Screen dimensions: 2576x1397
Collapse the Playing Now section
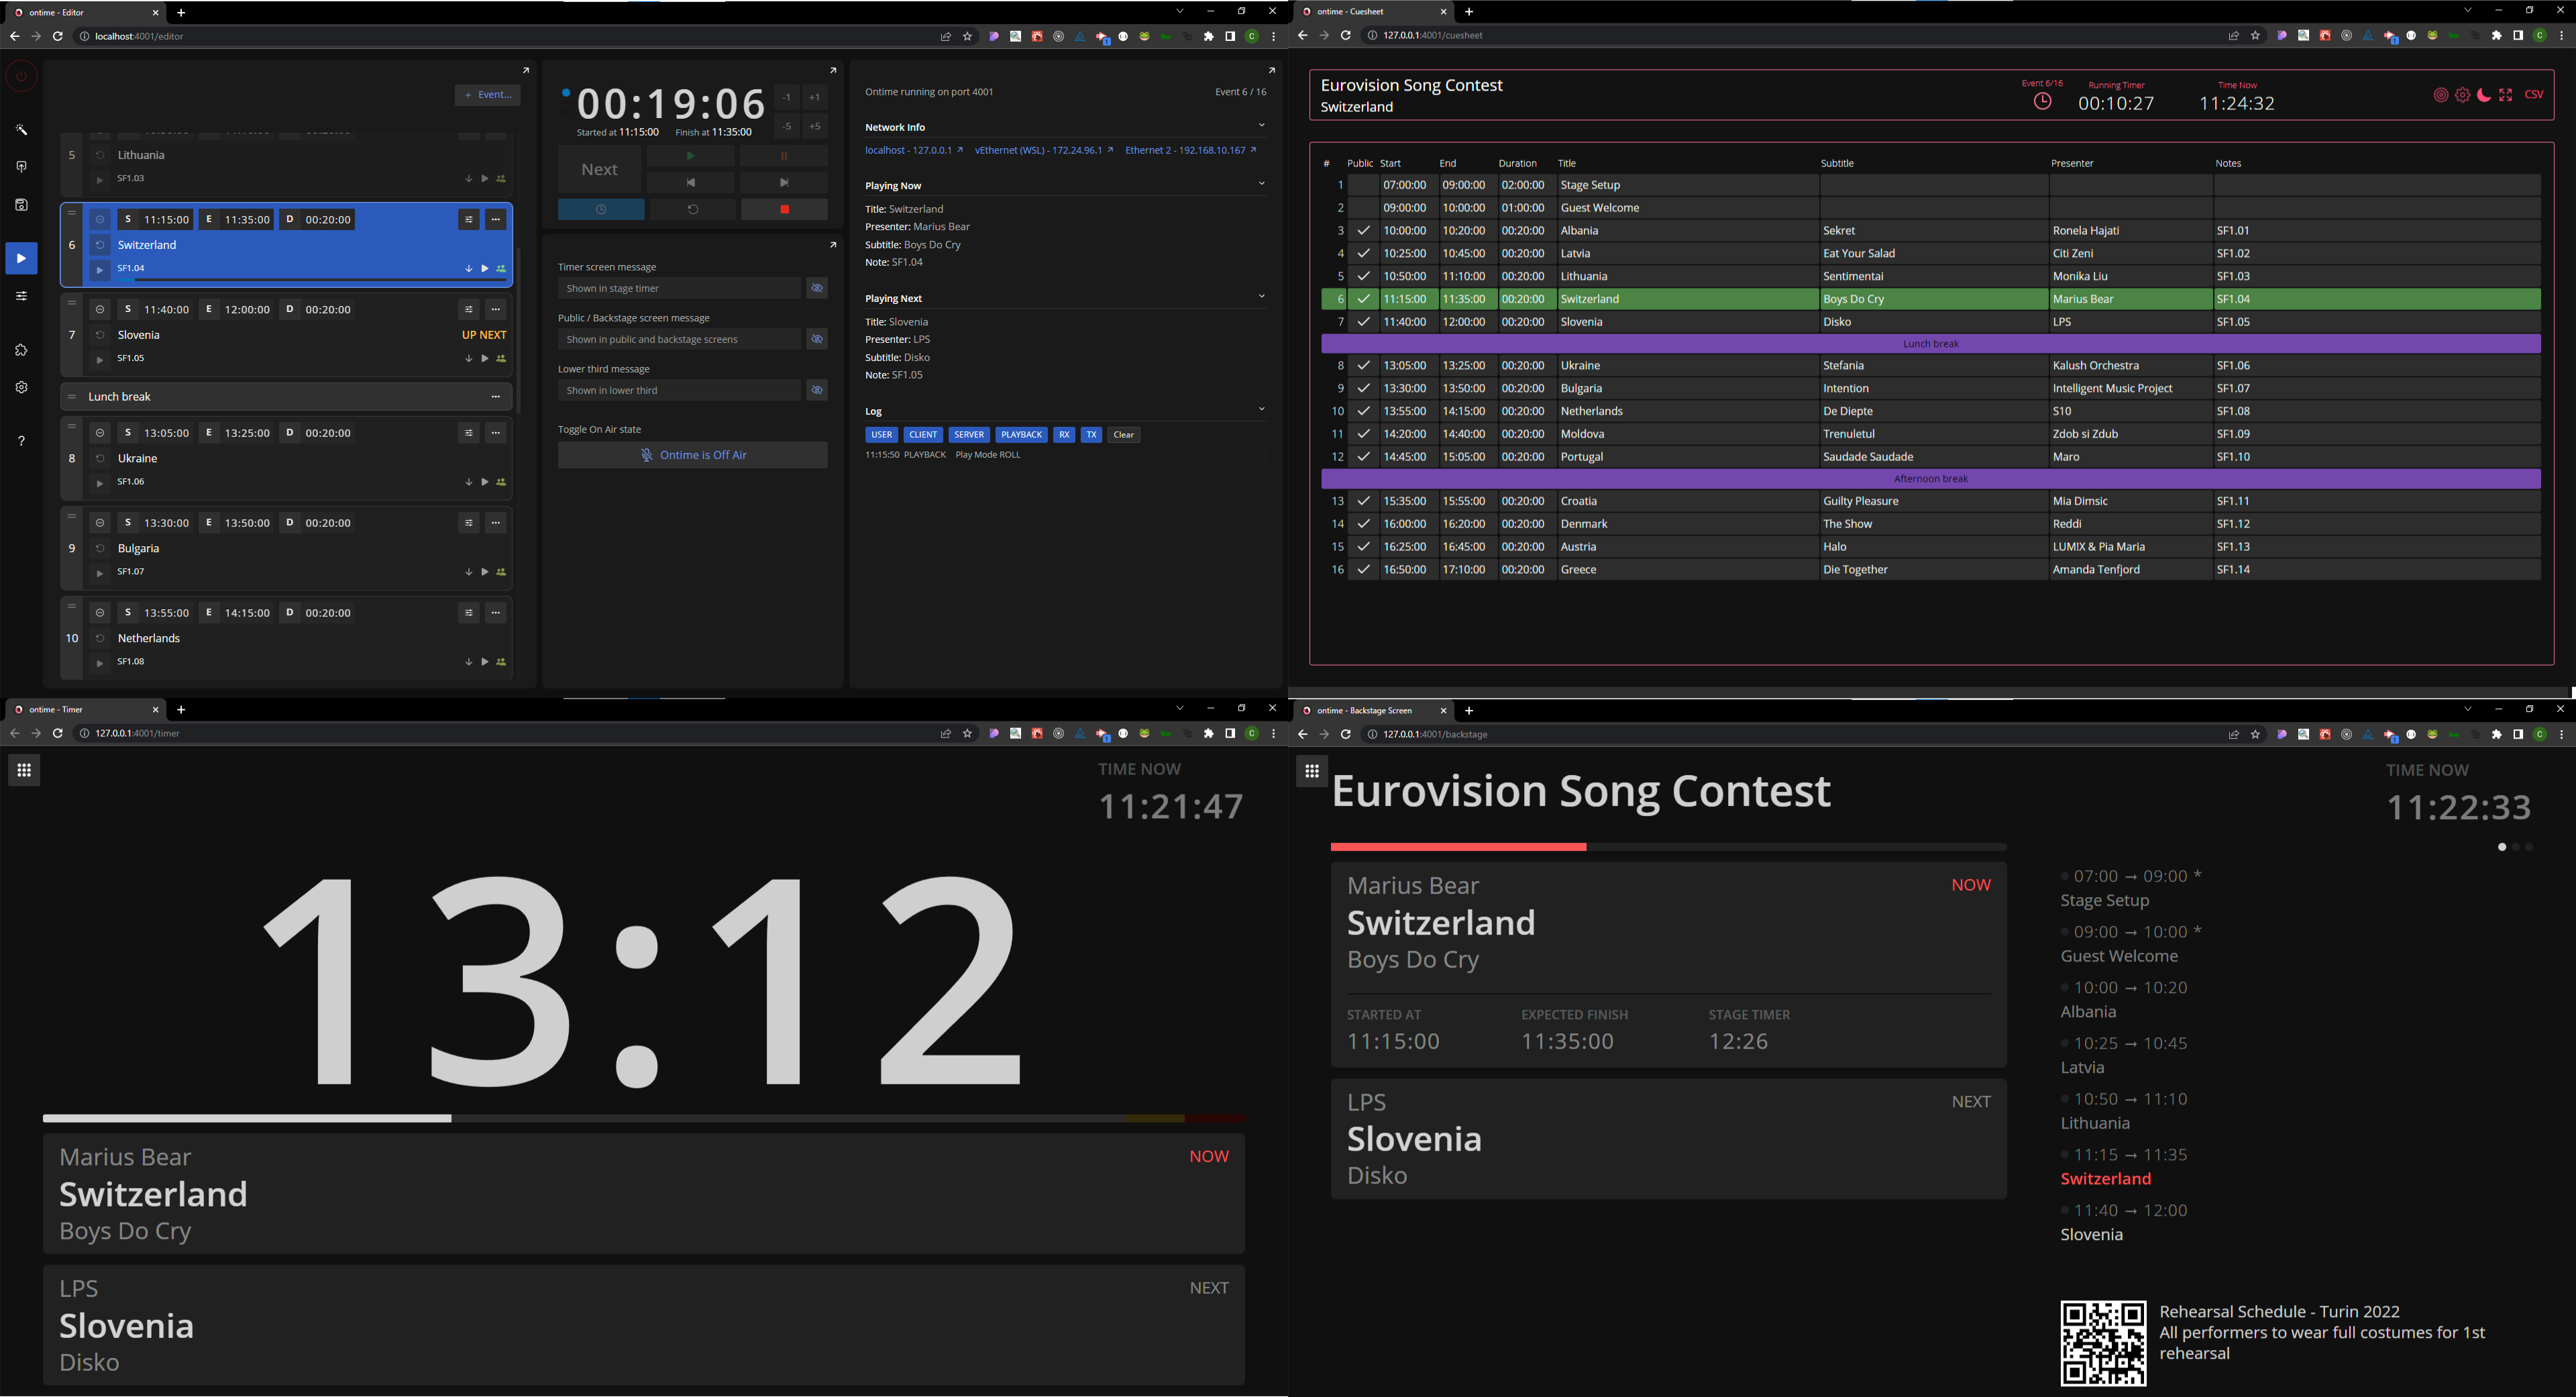click(1261, 184)
